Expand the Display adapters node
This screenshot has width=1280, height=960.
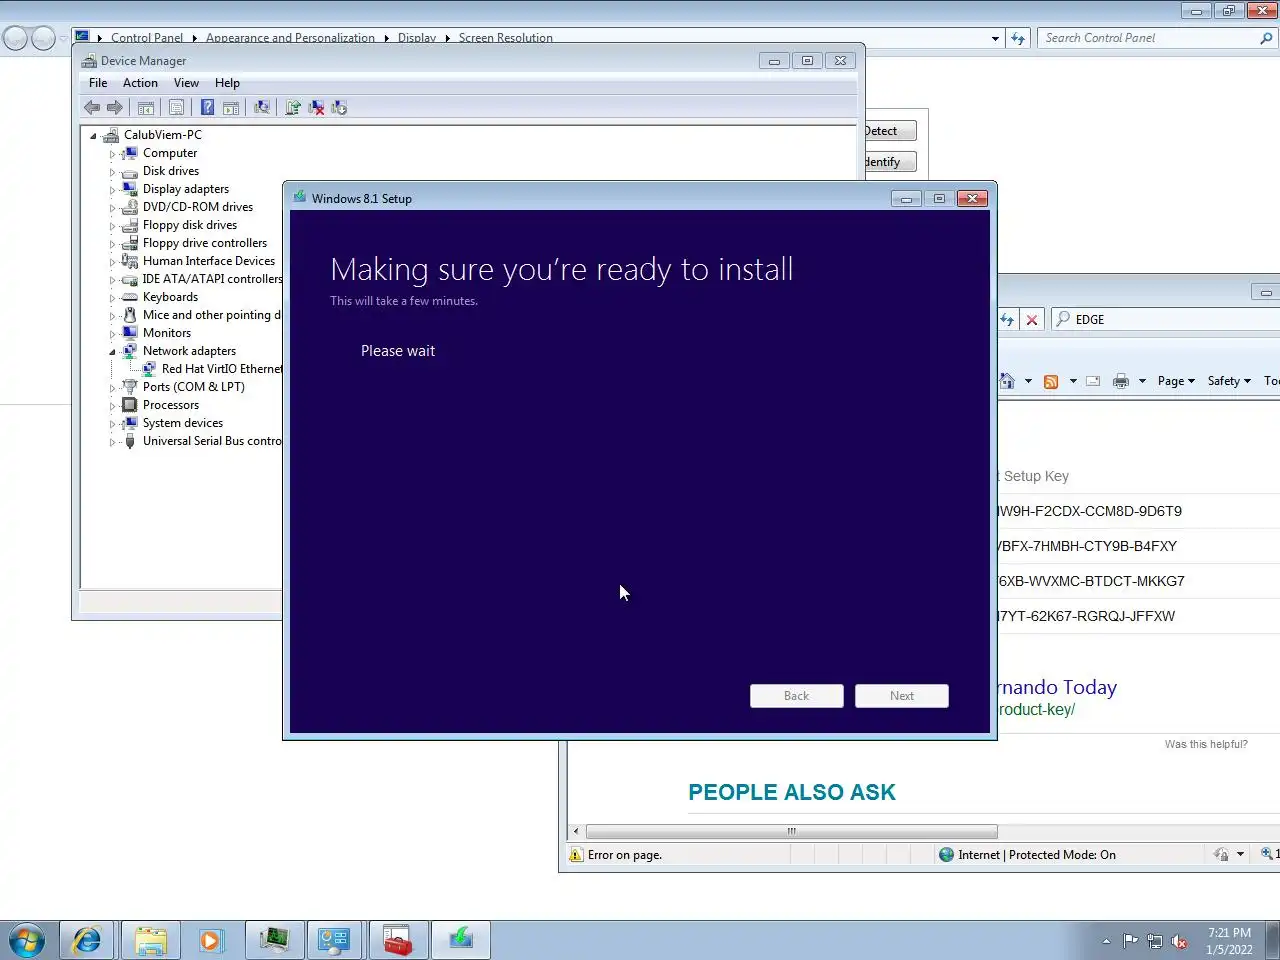112,190
